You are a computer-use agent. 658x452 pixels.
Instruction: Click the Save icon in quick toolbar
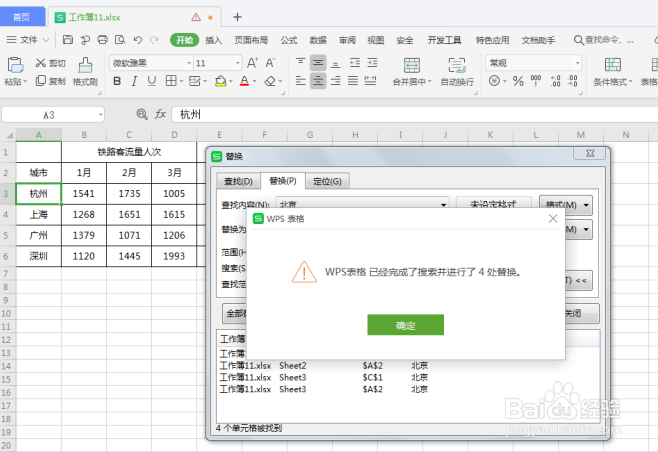coord(68,40)
